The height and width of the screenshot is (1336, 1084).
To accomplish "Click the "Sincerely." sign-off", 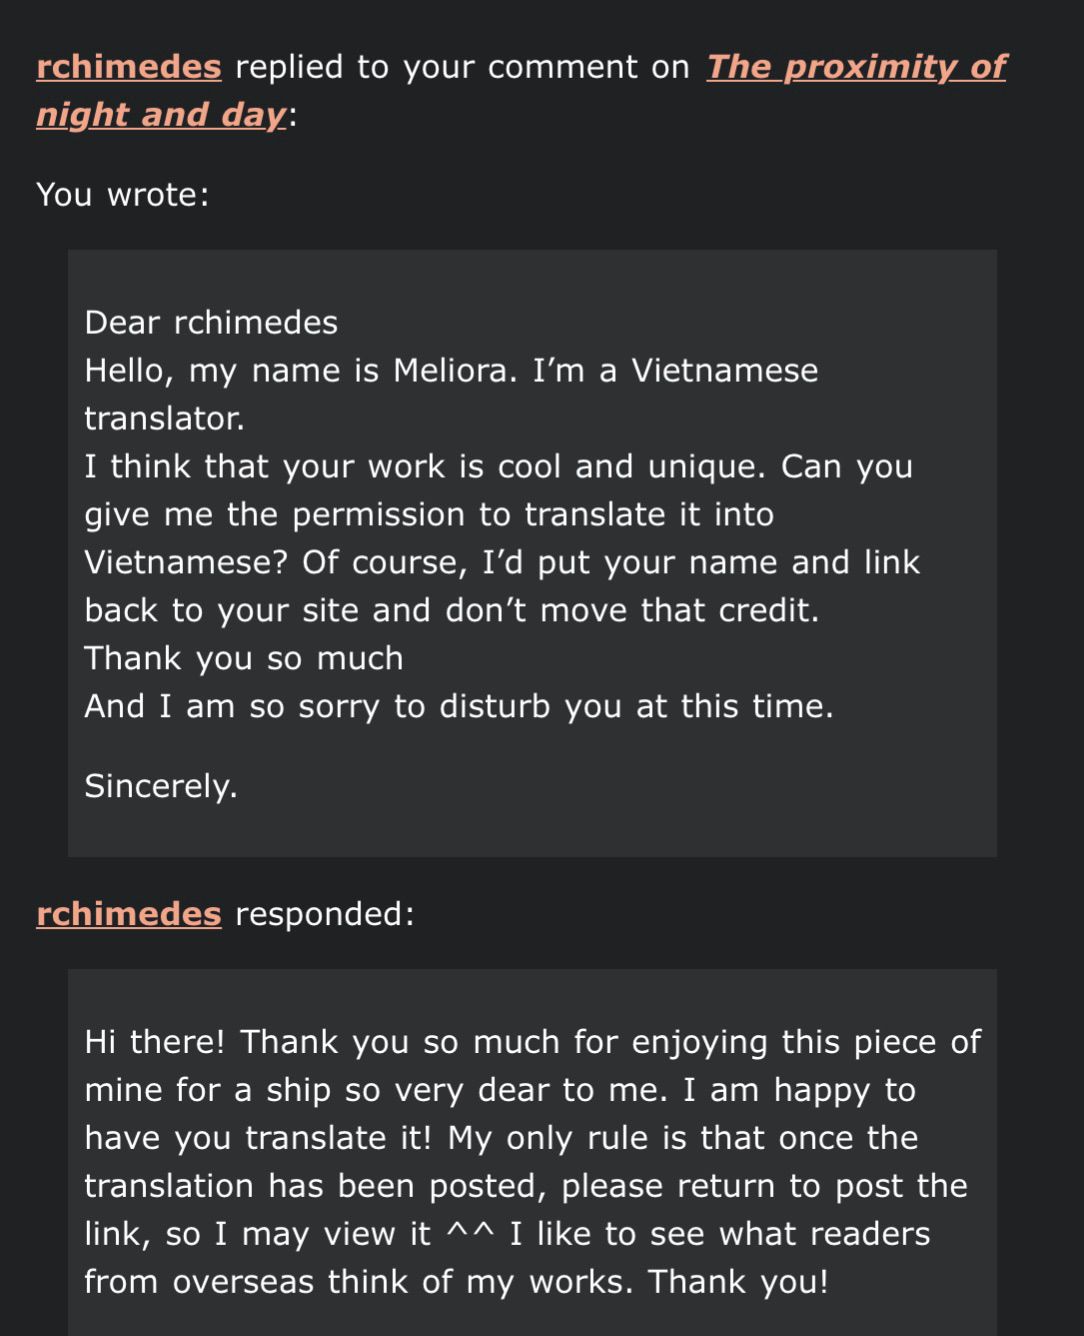I will (161, 786).
